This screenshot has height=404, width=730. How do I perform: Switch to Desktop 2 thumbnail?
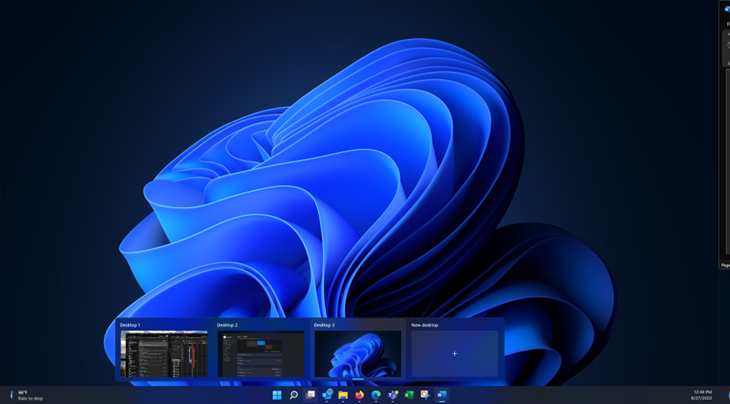point(261,354)
